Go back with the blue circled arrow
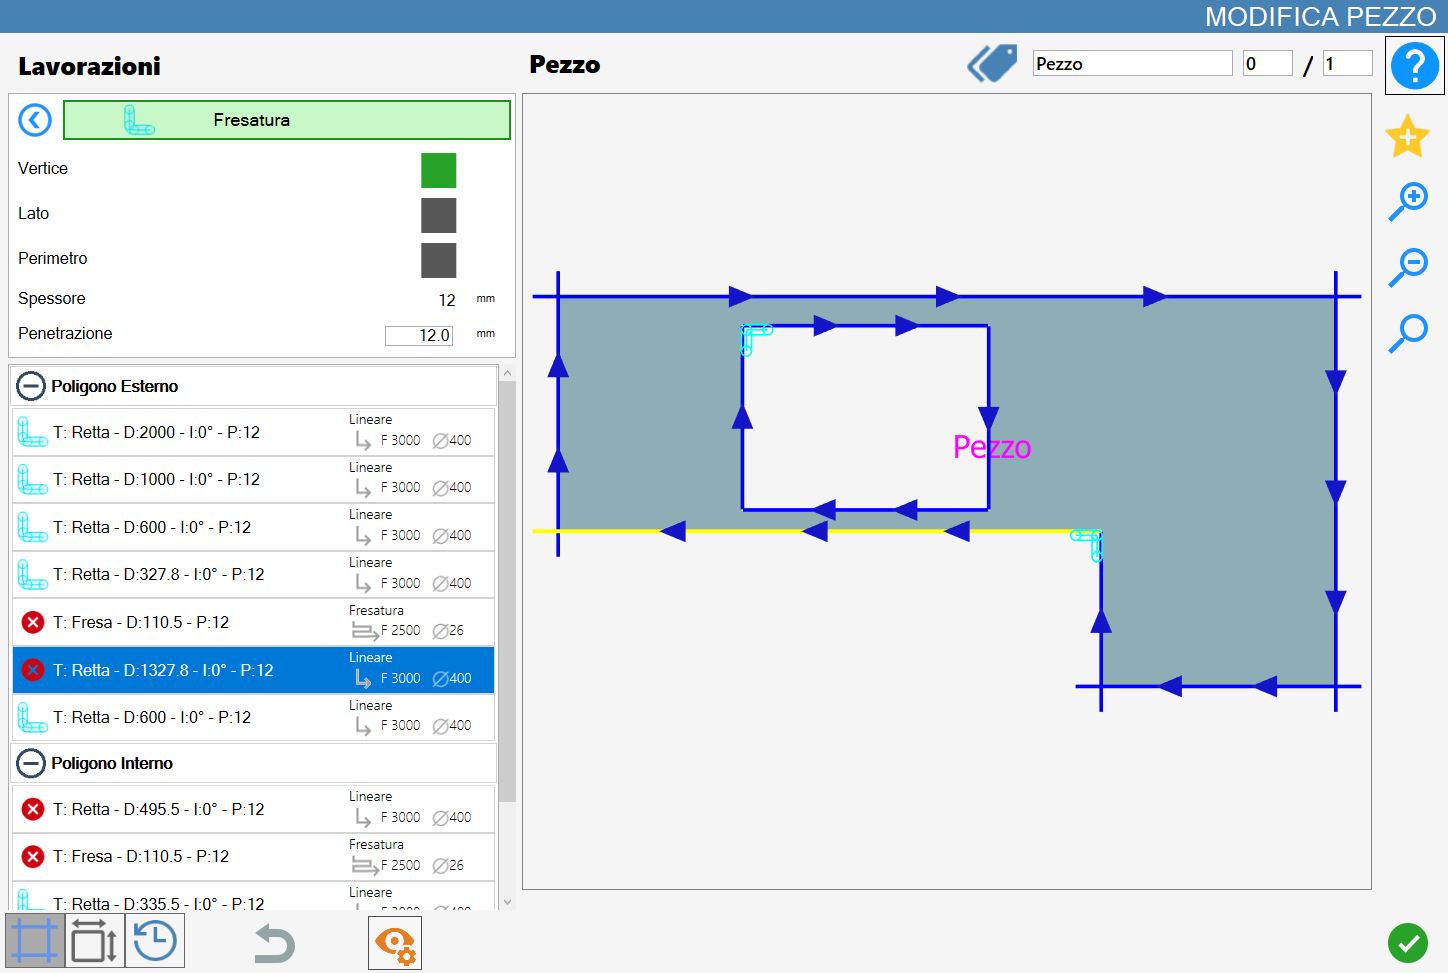 pyautogui.click(x=35, y=120)
